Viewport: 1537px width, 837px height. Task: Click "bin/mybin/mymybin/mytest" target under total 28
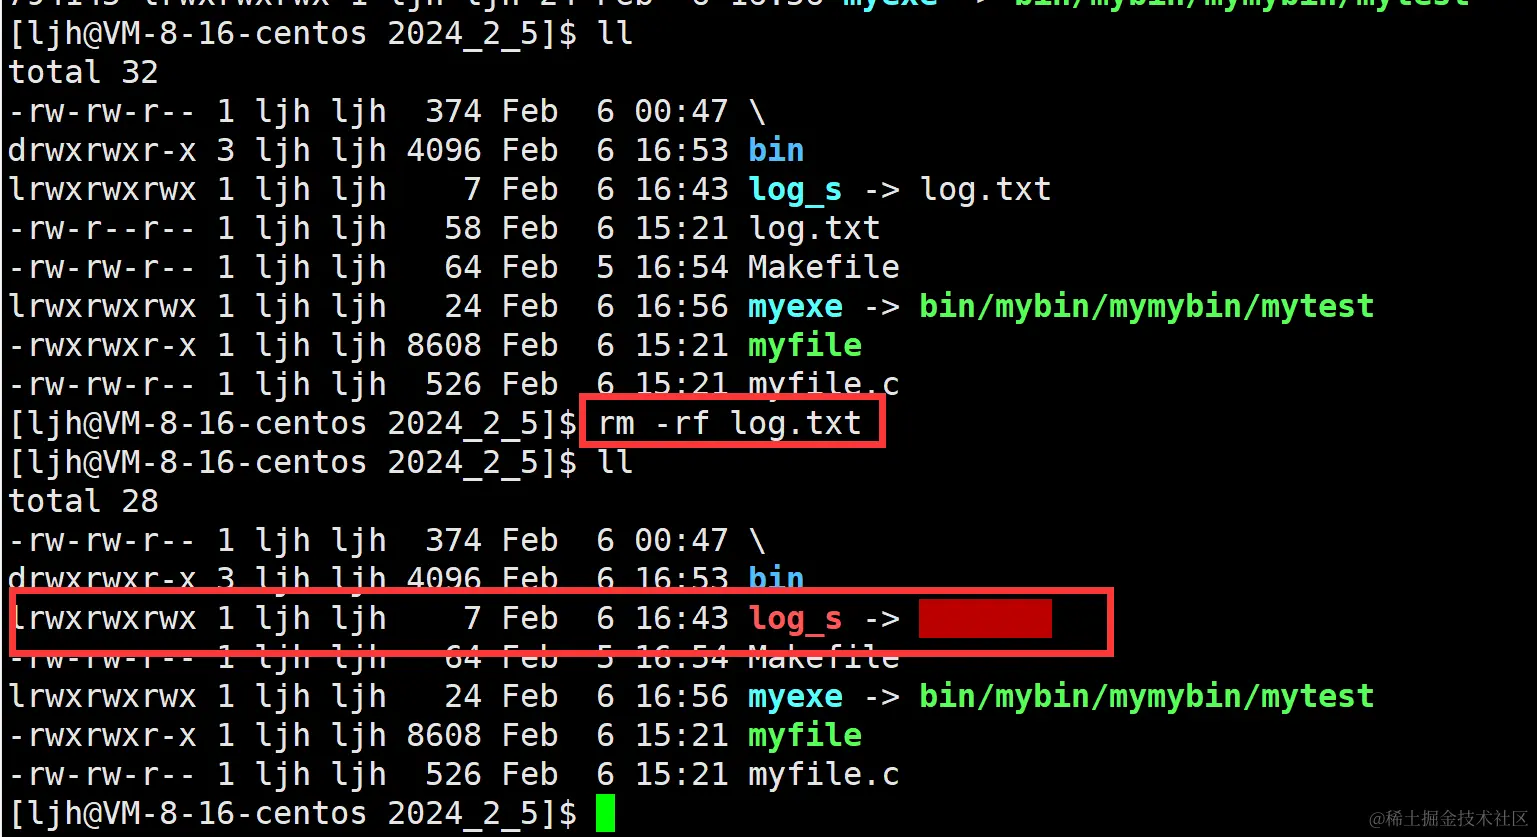tap(1147, 696)
